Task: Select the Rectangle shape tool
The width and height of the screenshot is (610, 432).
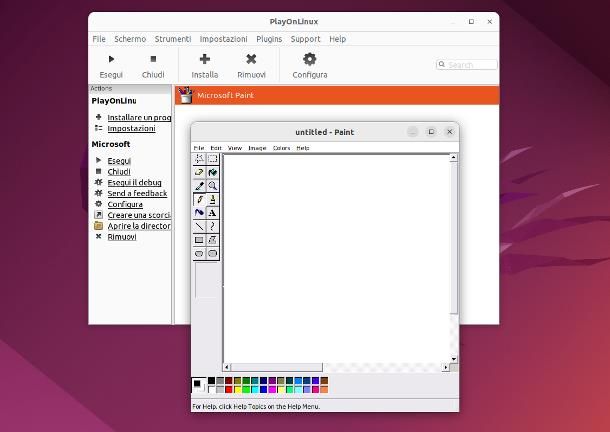Action: click(x=199, y=240)
